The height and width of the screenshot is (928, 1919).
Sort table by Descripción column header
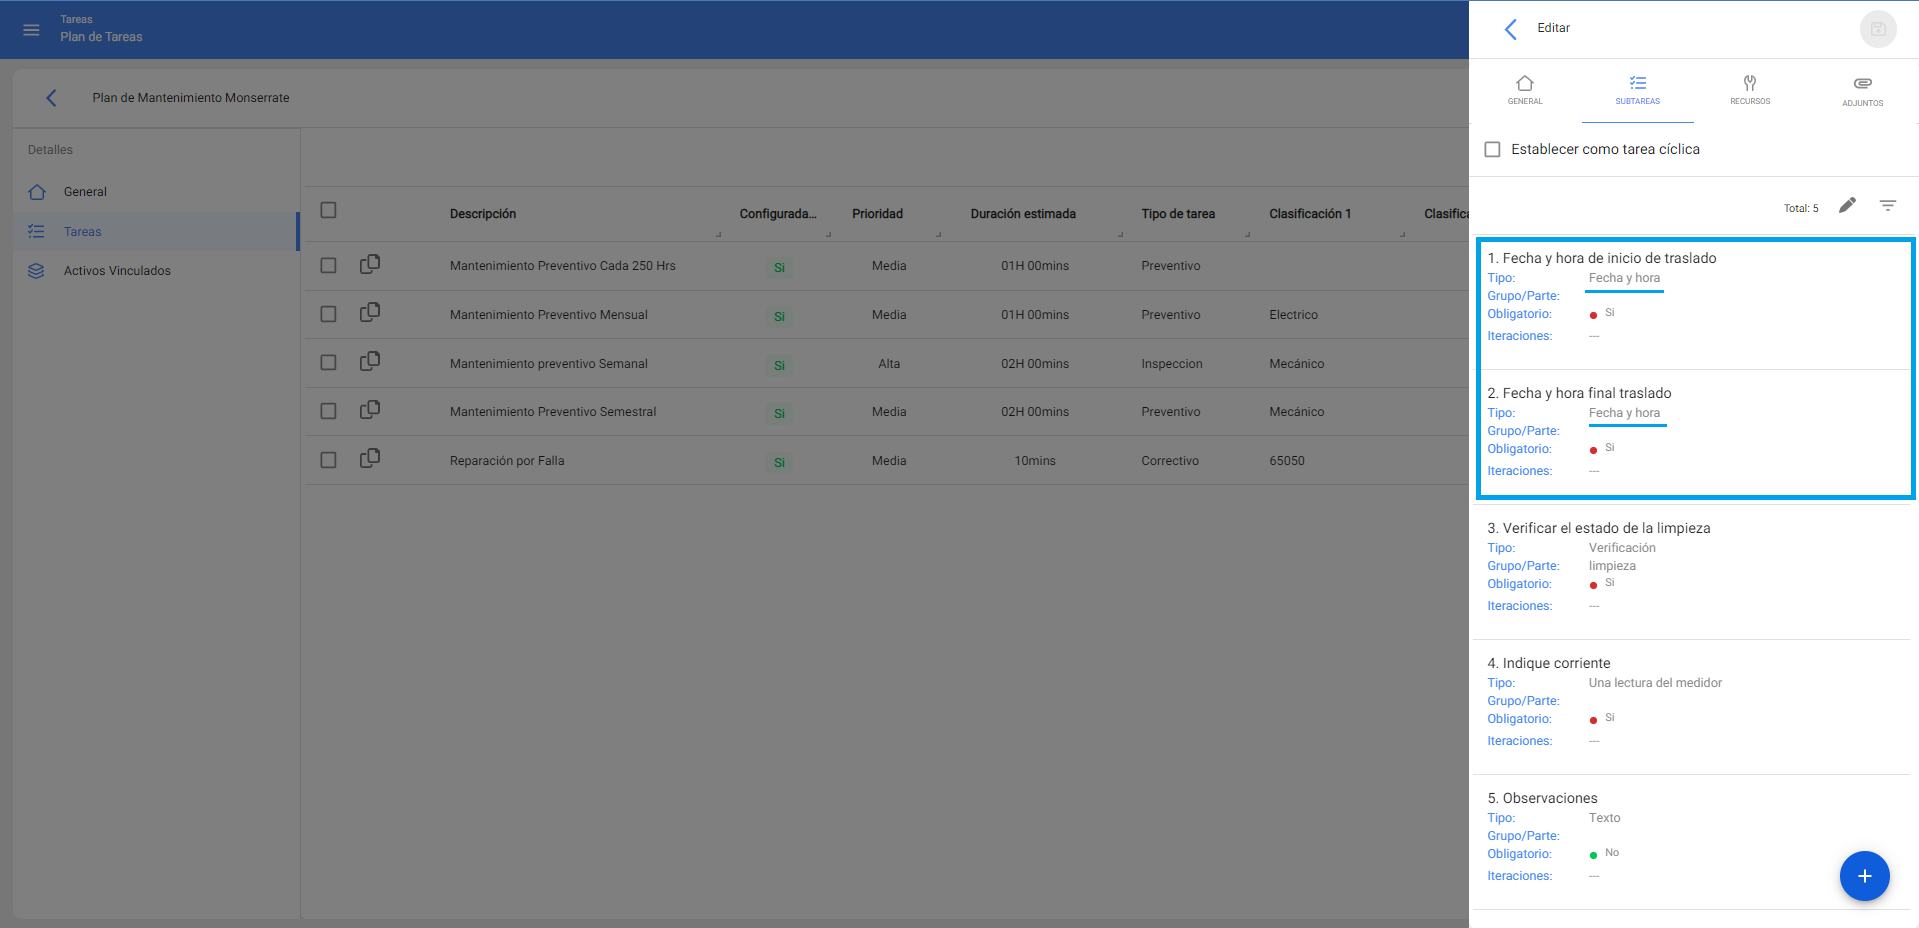[x=483, y=214]
